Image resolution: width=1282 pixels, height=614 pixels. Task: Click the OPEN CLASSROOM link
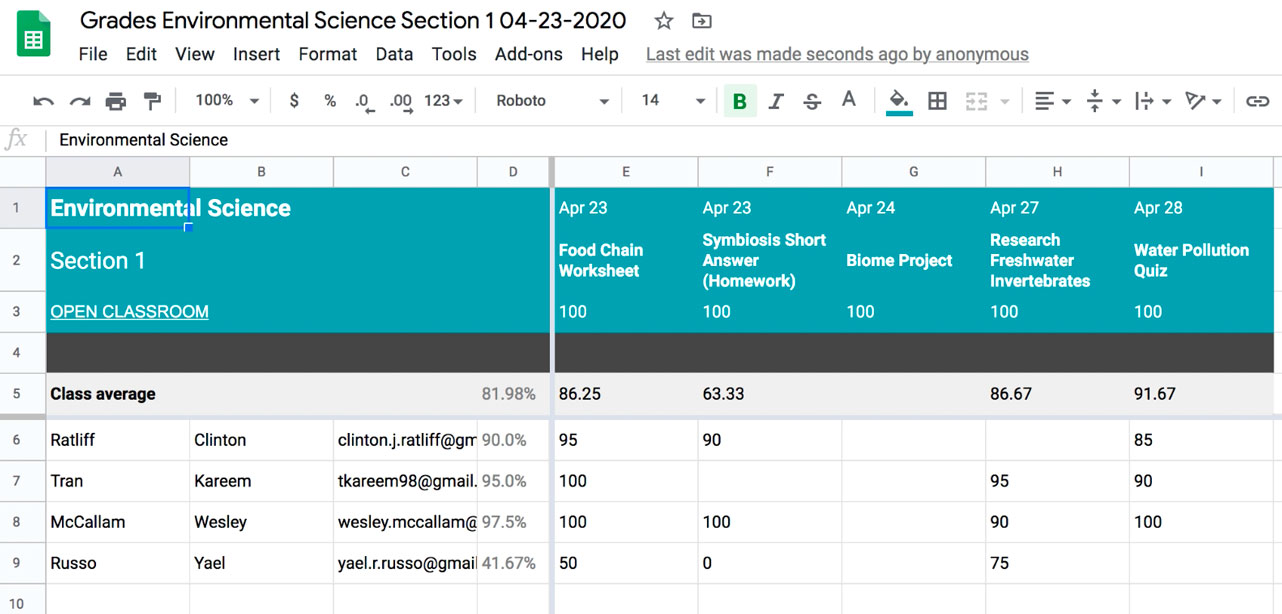128,311
